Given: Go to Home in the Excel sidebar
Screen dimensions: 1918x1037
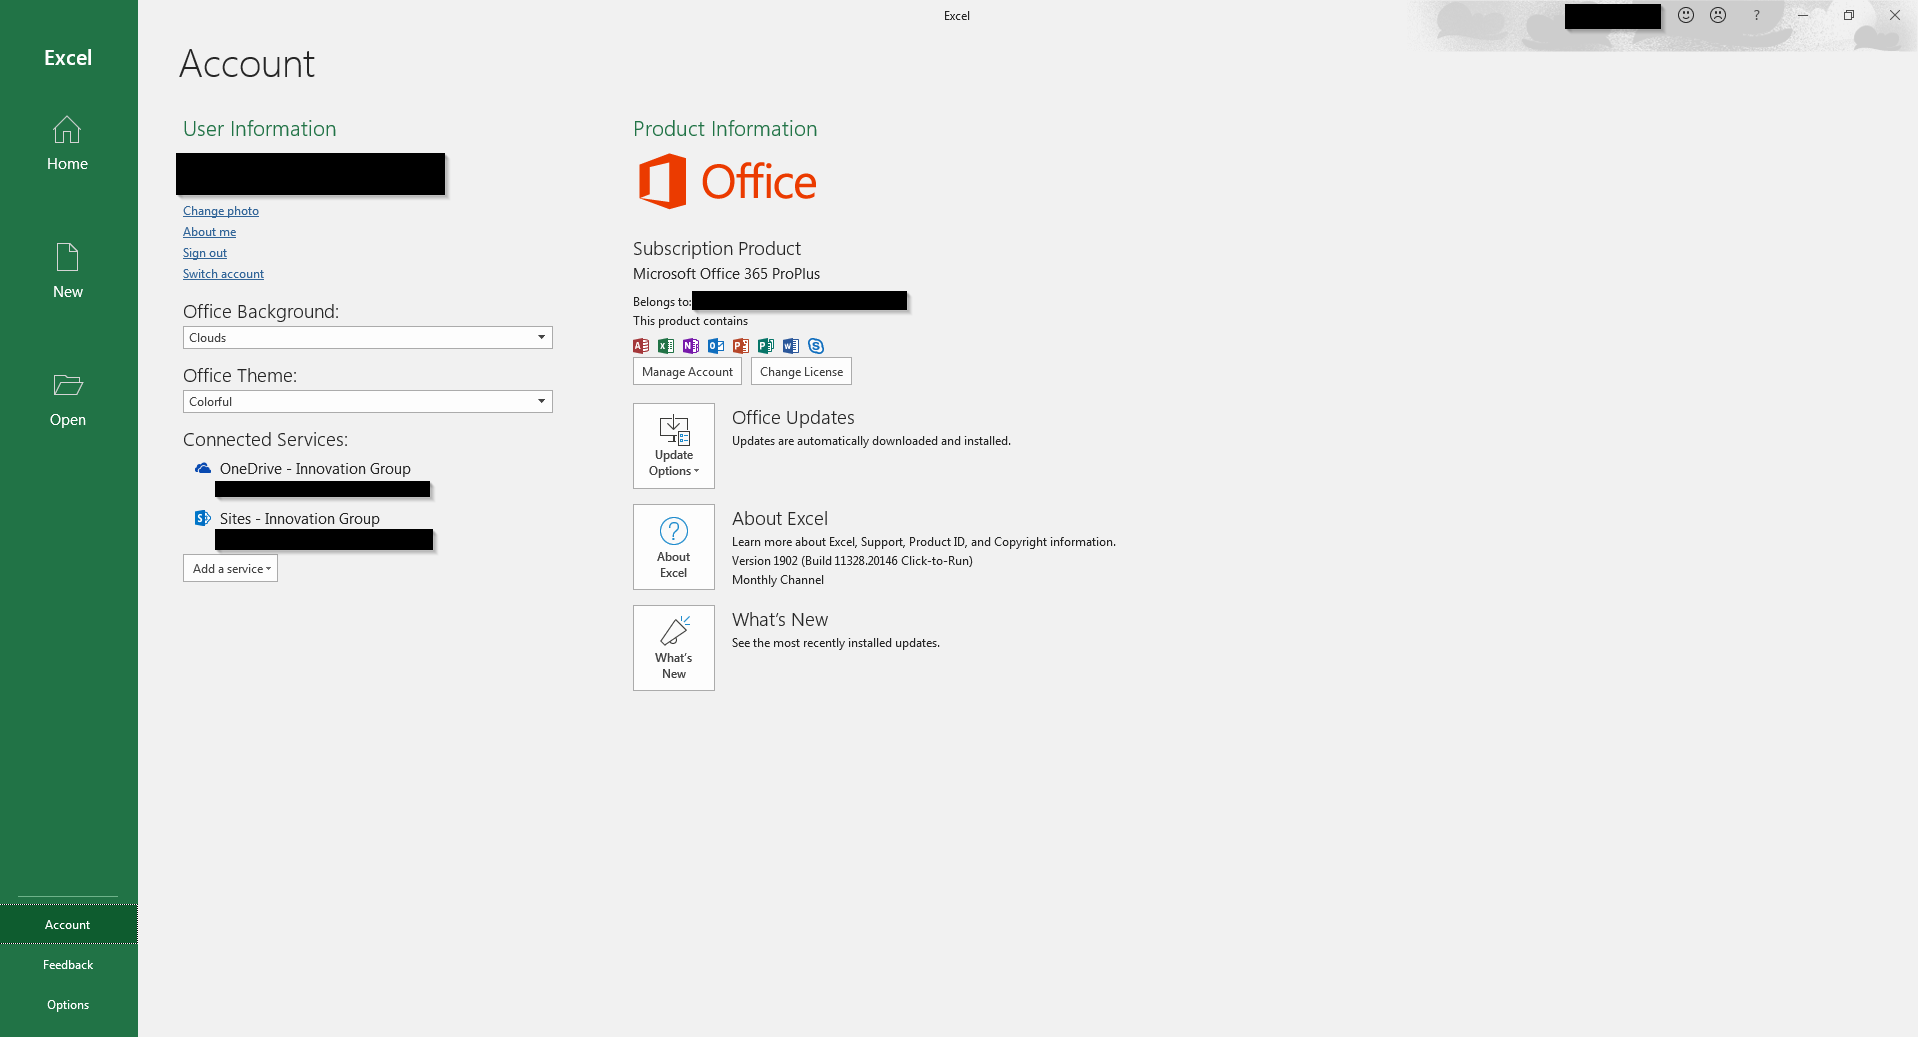Looking at the screenshot, I should [67, 143].
